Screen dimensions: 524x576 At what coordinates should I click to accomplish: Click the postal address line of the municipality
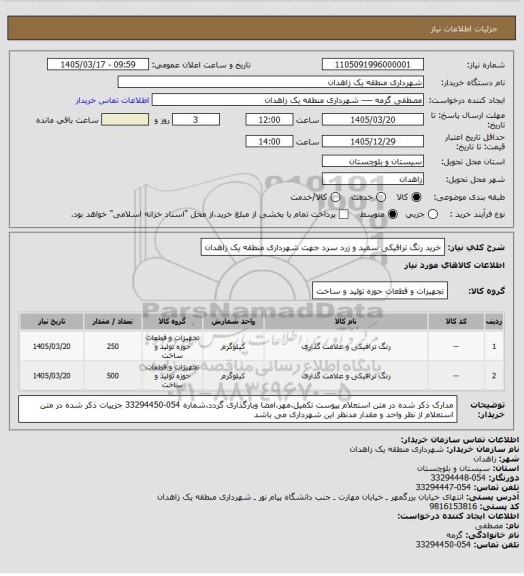point(311,497)
